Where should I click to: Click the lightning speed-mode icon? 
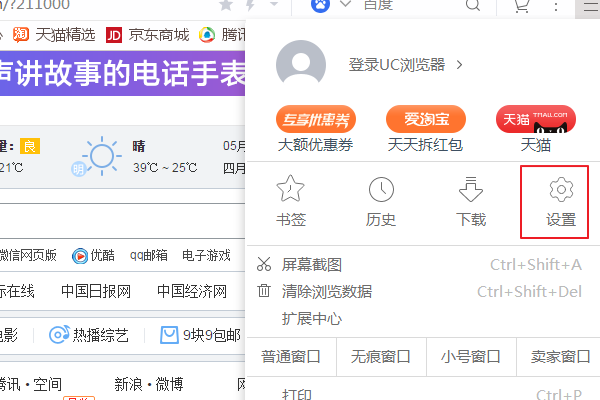coord(250,5)
